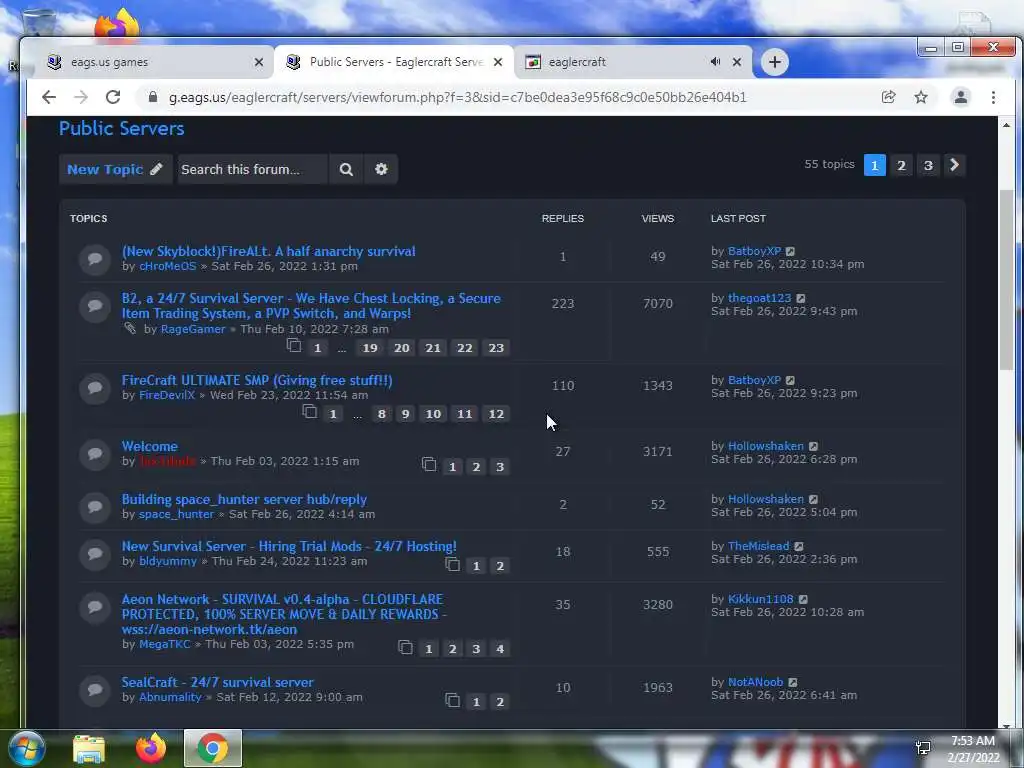The width and height of the screenshot is (1024, 768).
Task: Open the Welcome topic
Action: [x=150, y=446]
